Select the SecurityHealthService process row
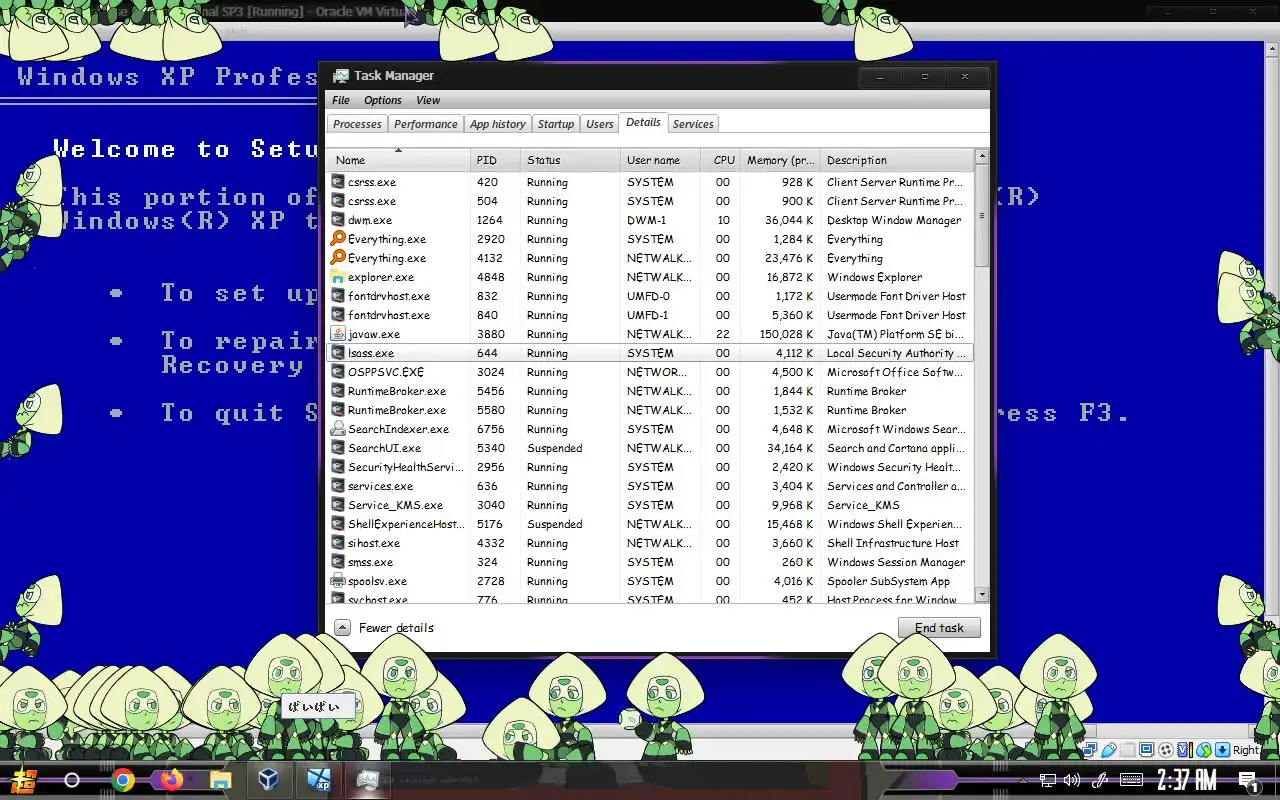The width and height of the screenshot is (1280, 800). coord(650,467)
